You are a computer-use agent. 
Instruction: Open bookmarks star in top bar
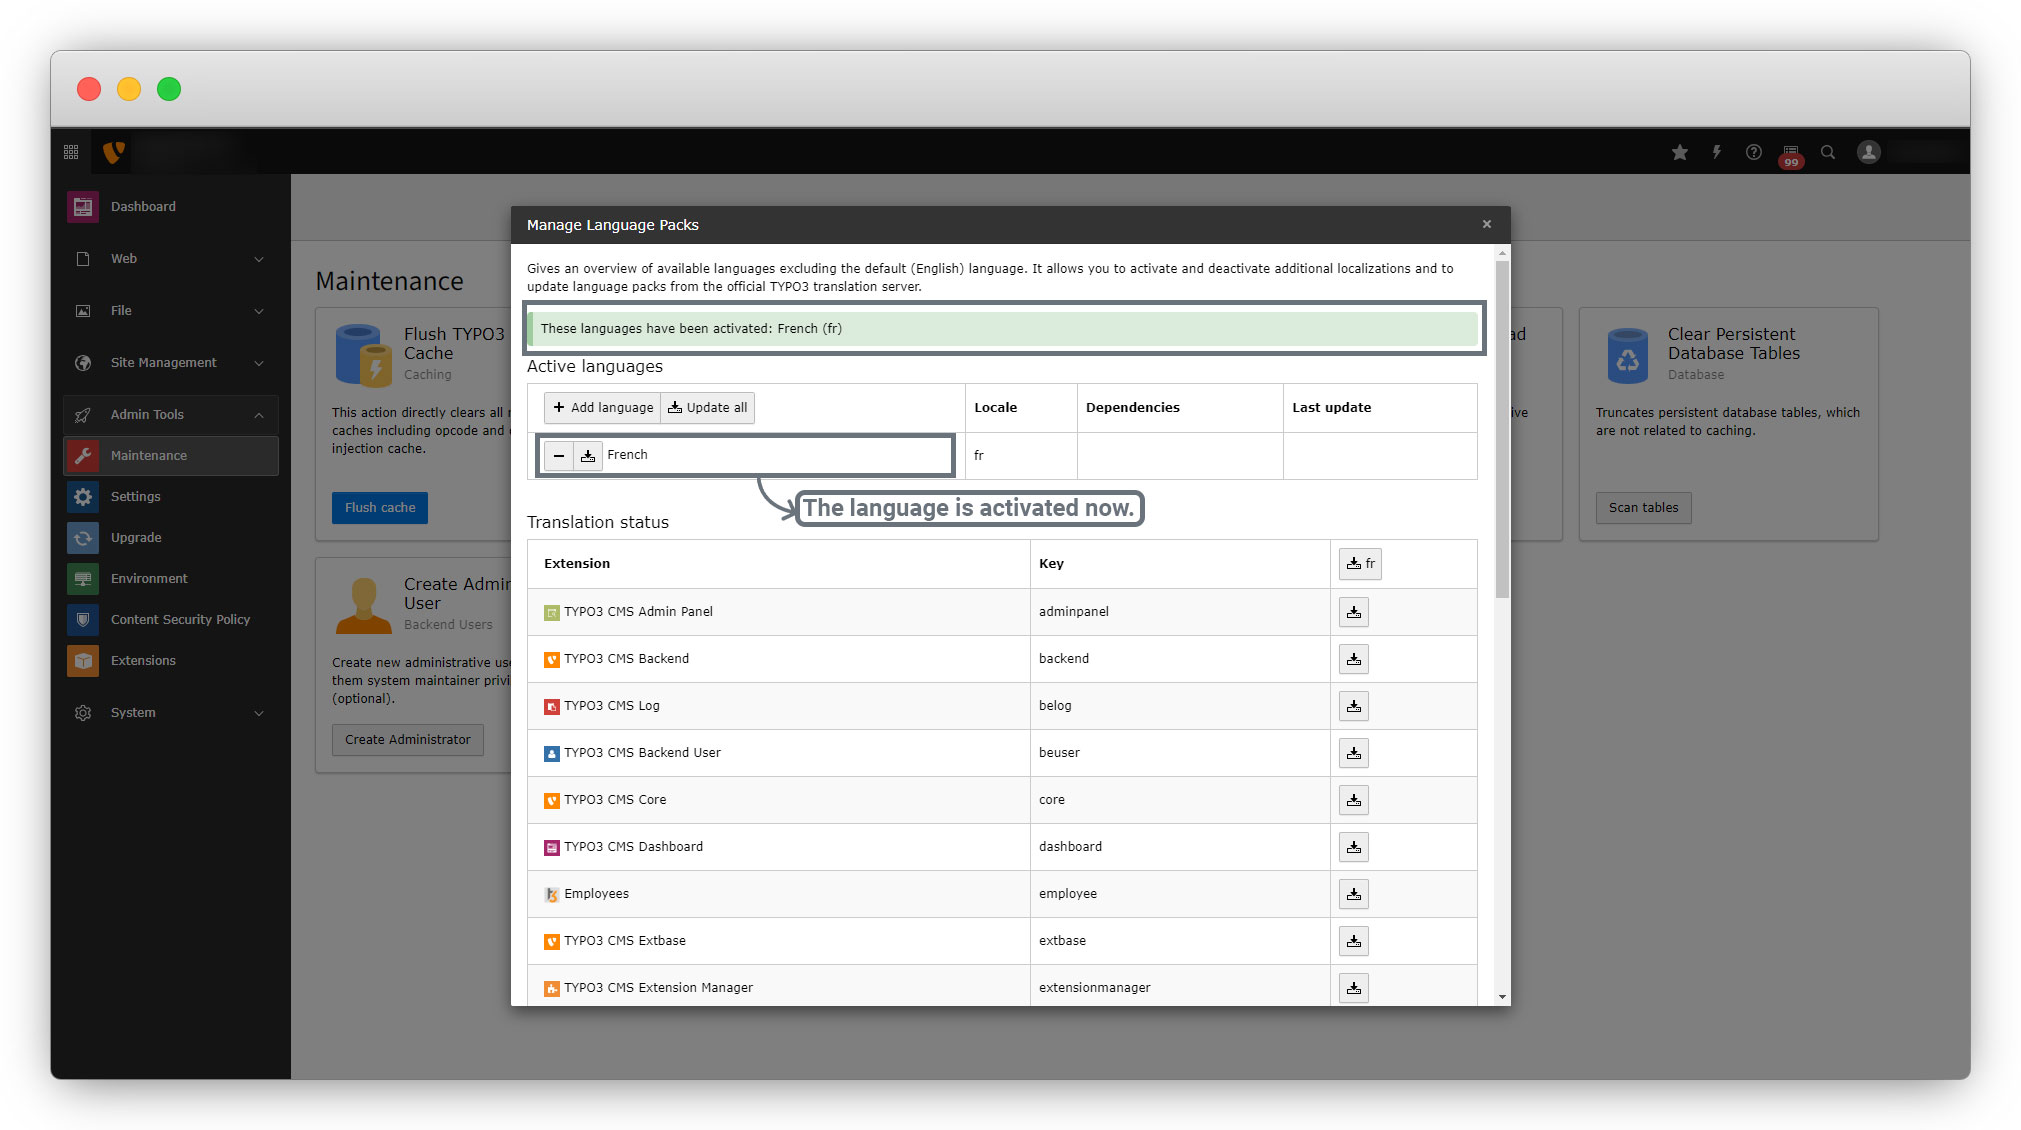1680,152
